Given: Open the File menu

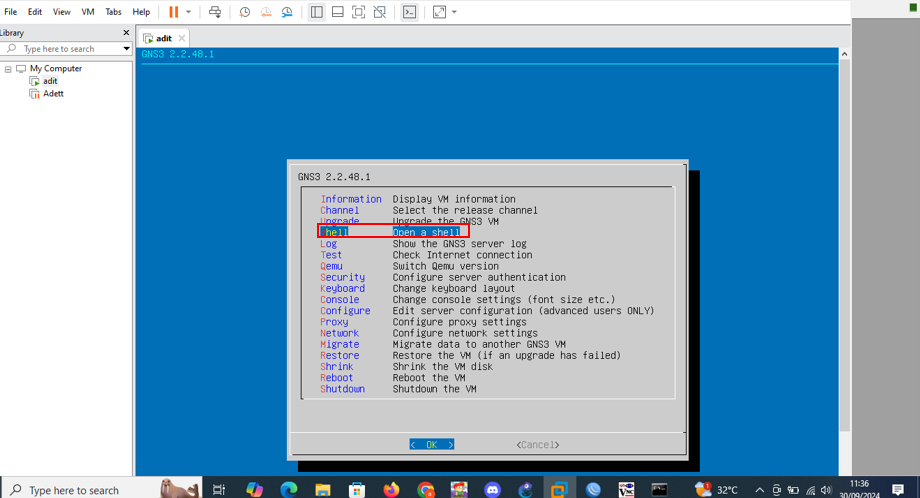Looking at the screenshot, I should (11, 12).
